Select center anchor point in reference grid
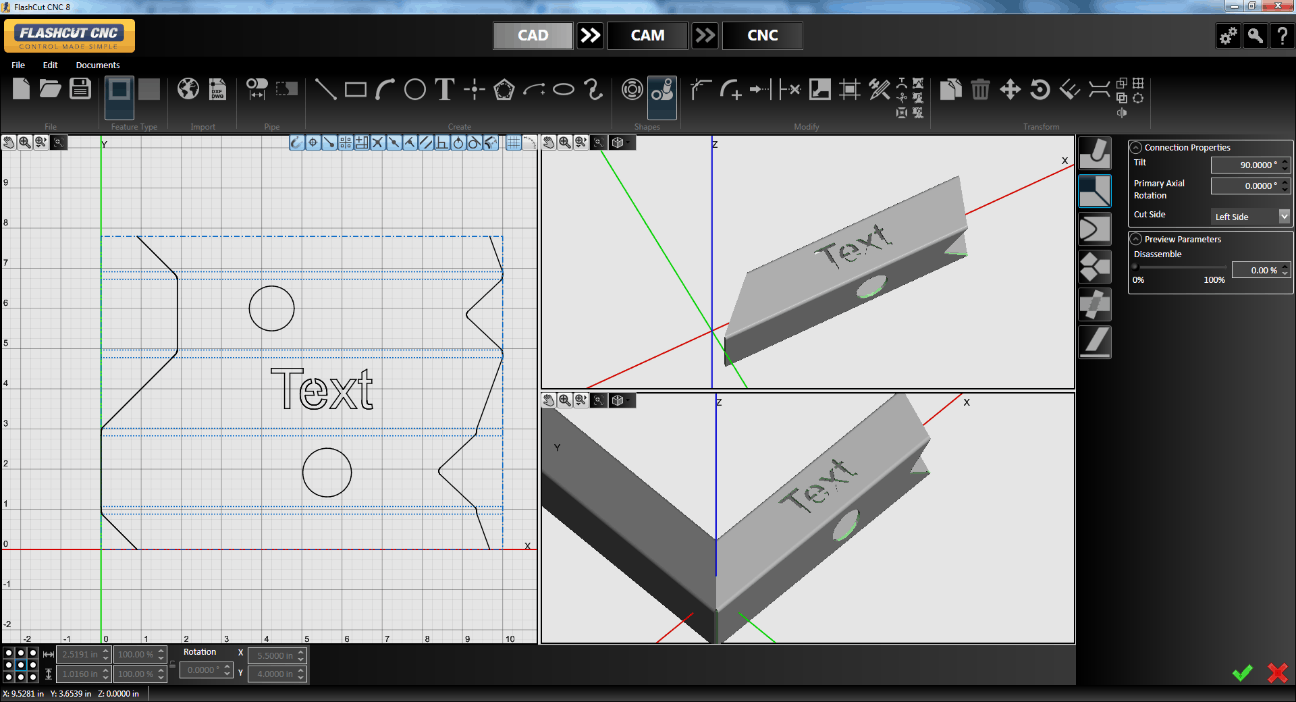The image size is (1296, 702). [21, 664]
